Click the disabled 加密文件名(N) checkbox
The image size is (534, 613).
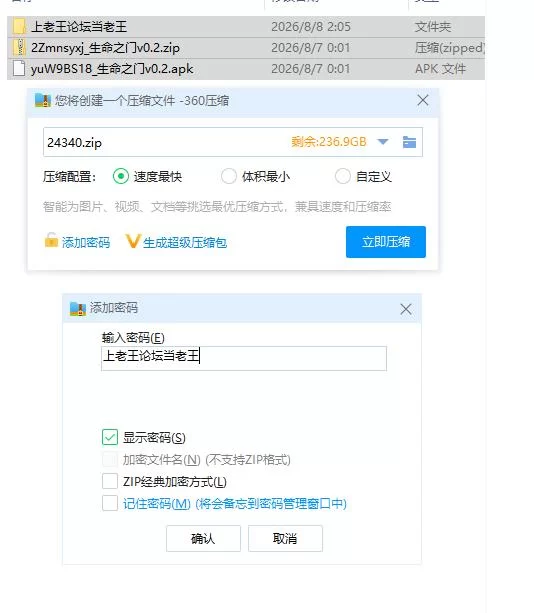[110, 459]
